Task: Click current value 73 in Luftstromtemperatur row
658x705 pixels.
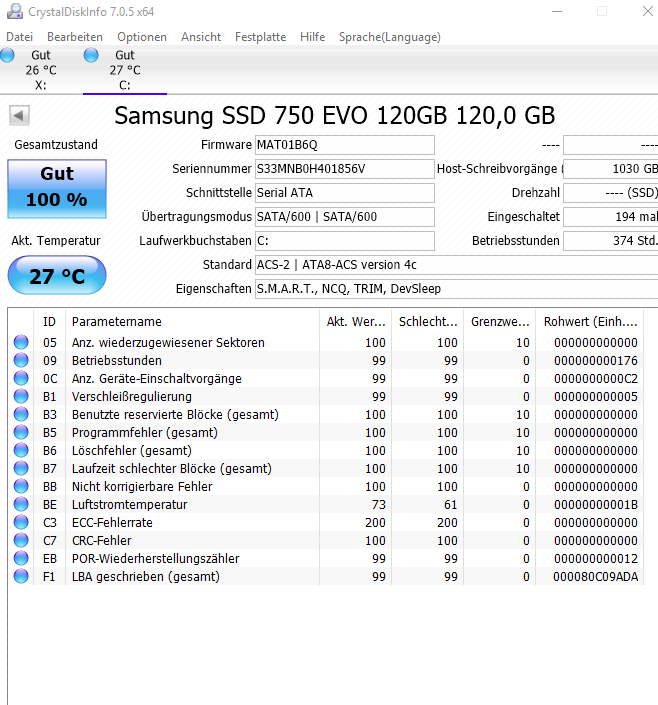Action: tap(379, 504)
